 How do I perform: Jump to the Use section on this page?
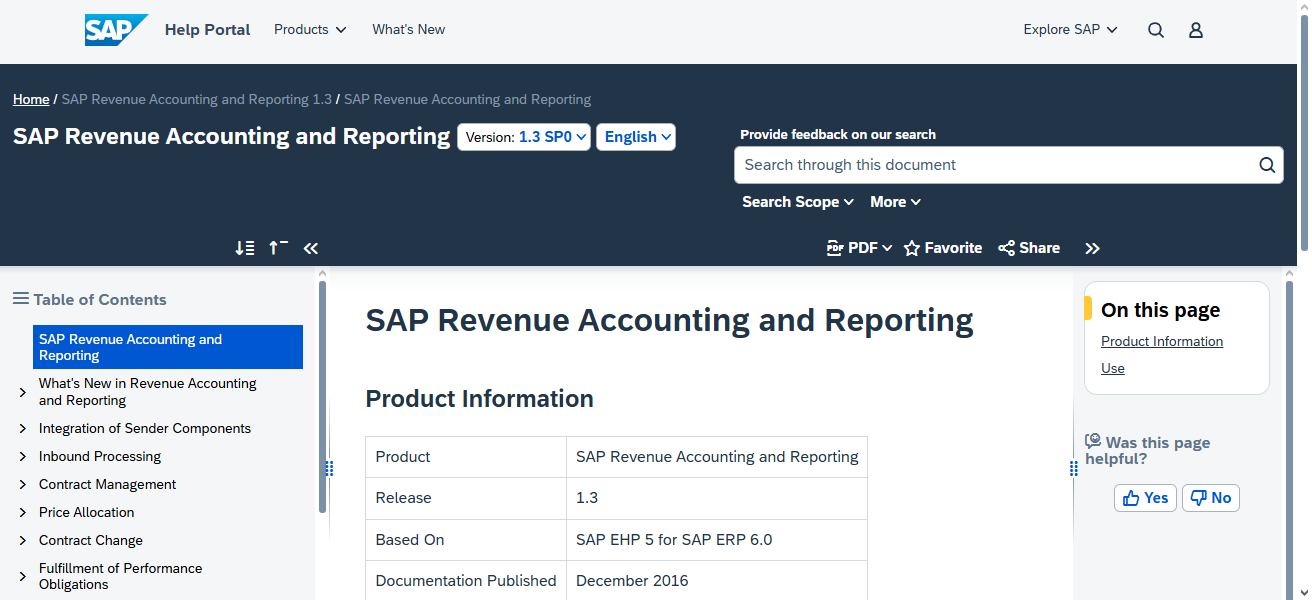[1112, 368]
